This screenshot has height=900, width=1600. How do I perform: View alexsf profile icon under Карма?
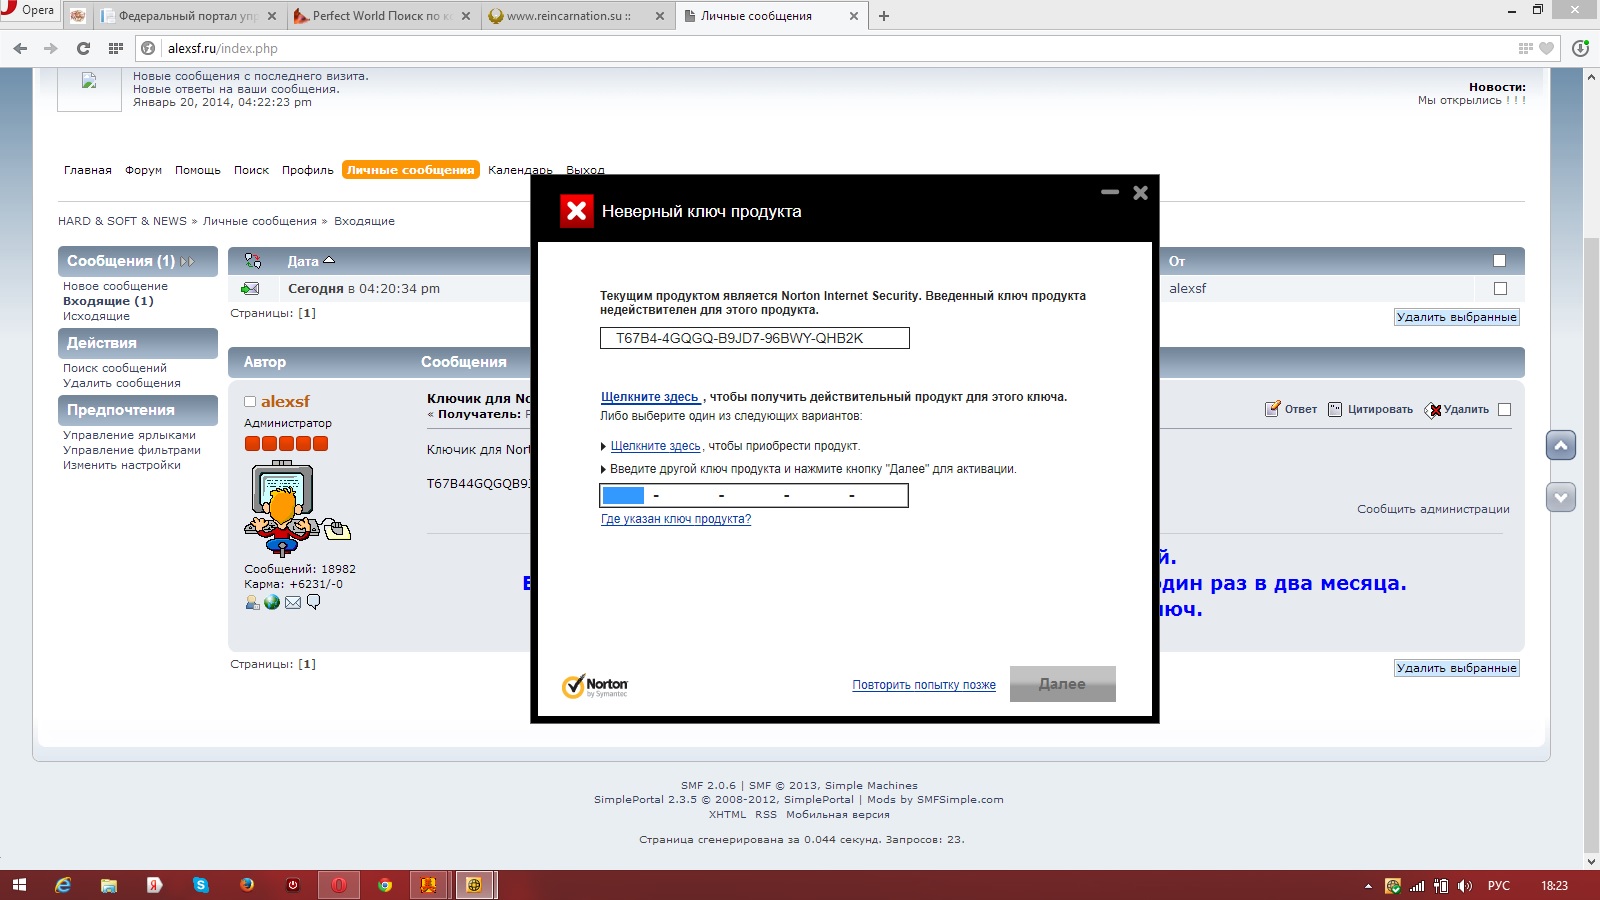point(252,602)
